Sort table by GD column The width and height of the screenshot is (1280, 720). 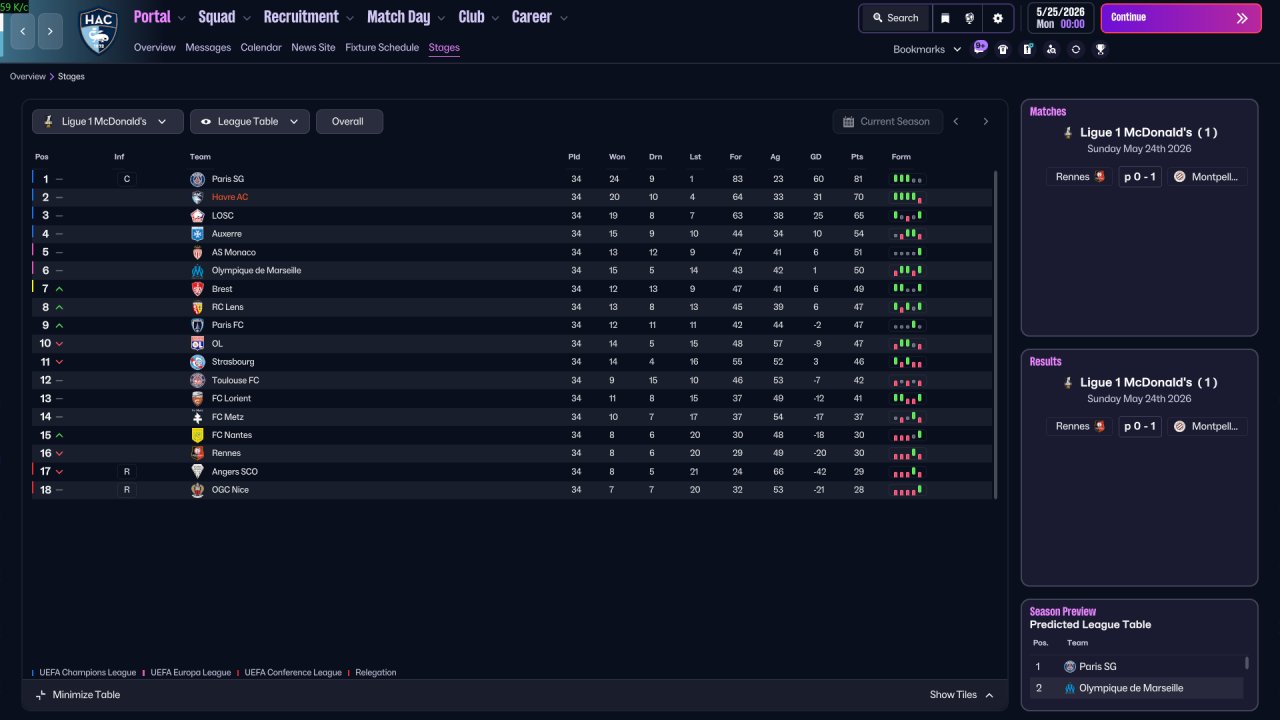pyautogui.click(x=816, y=157)
